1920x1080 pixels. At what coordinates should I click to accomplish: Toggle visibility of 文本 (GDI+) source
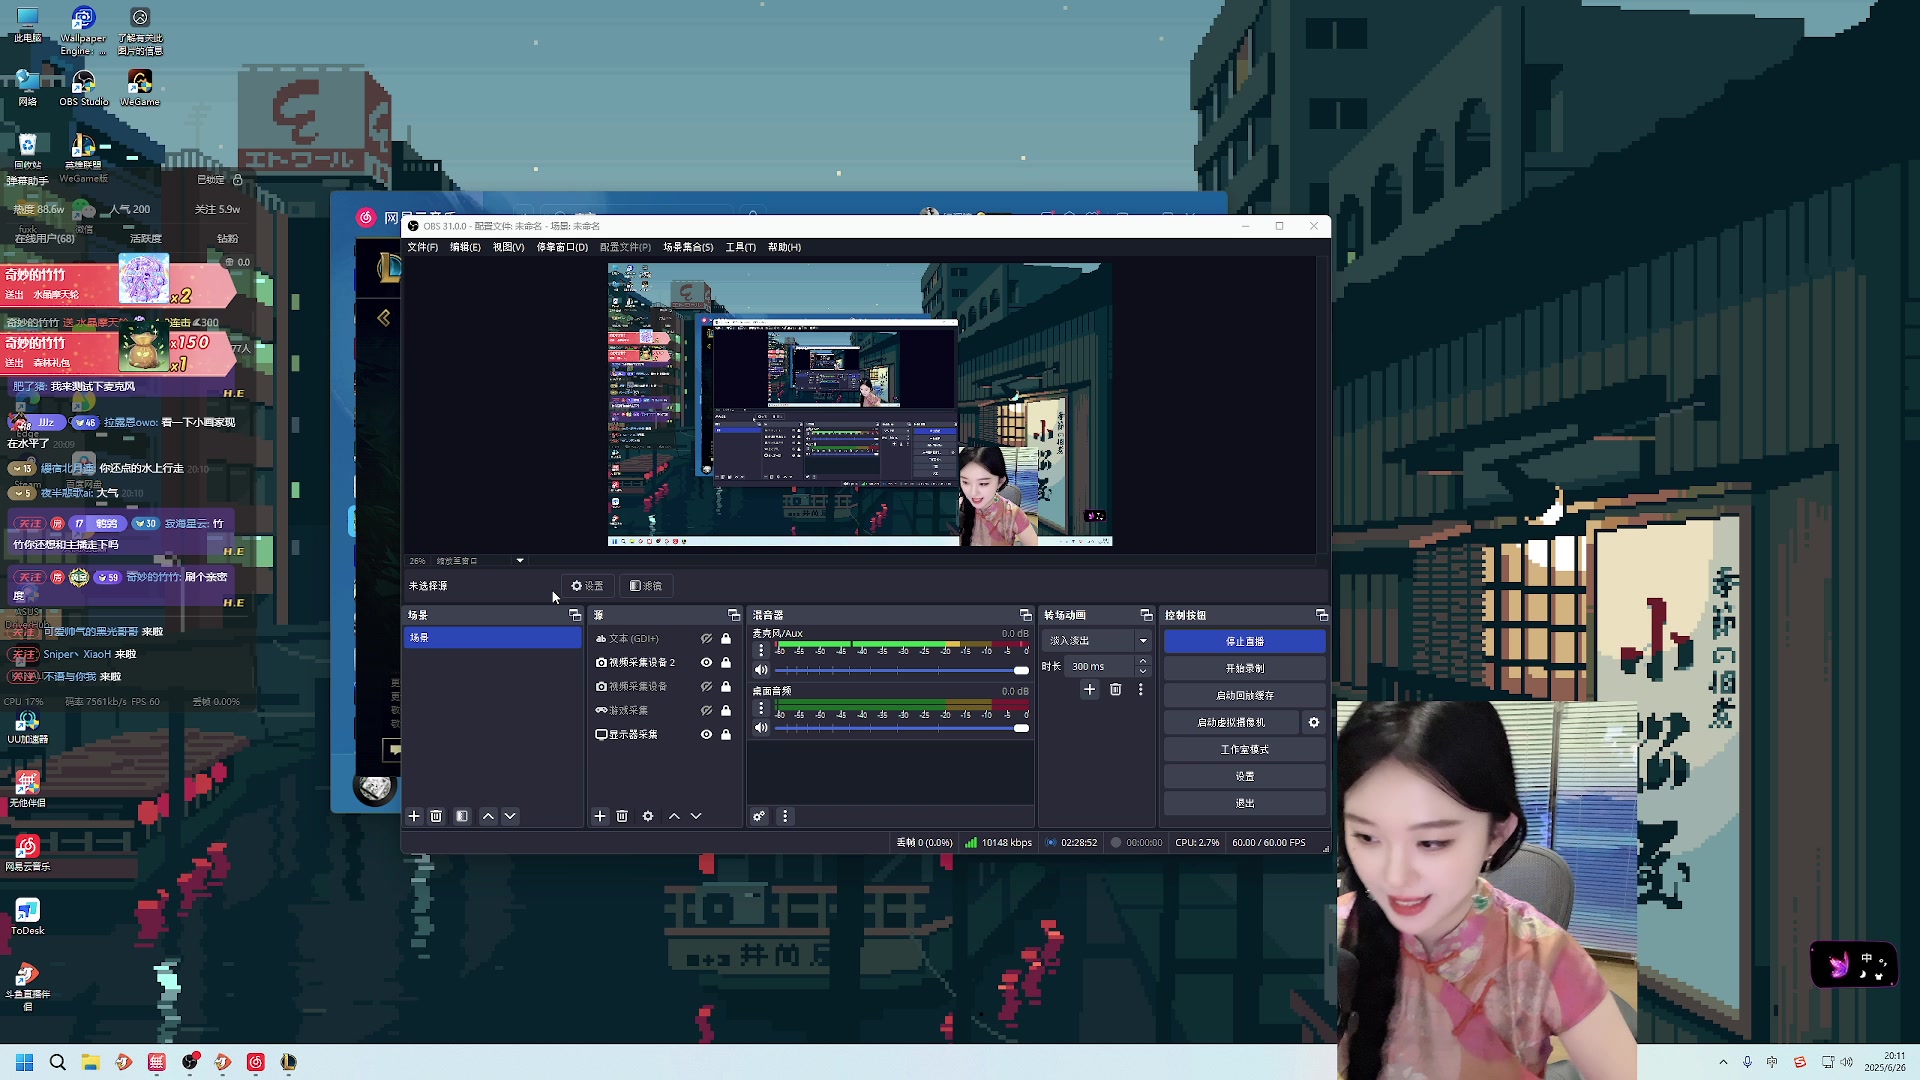pos(706,638)
